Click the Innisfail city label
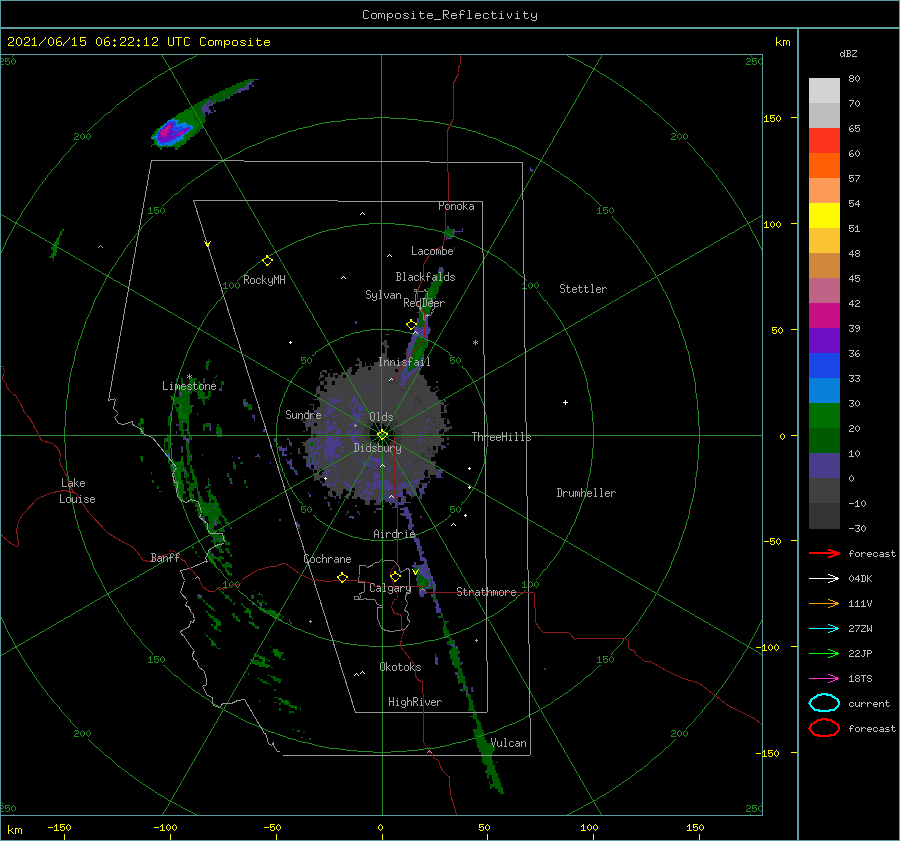The width and height of the screenshot is (900, 841). [404, 362]
